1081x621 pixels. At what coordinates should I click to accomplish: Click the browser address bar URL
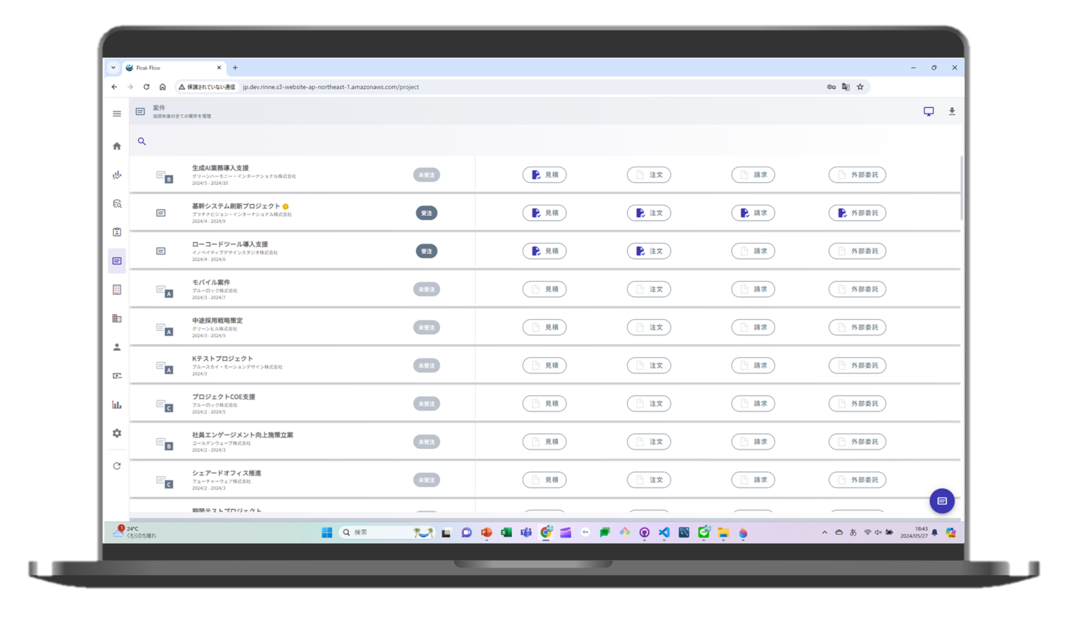tap(331, 87)
